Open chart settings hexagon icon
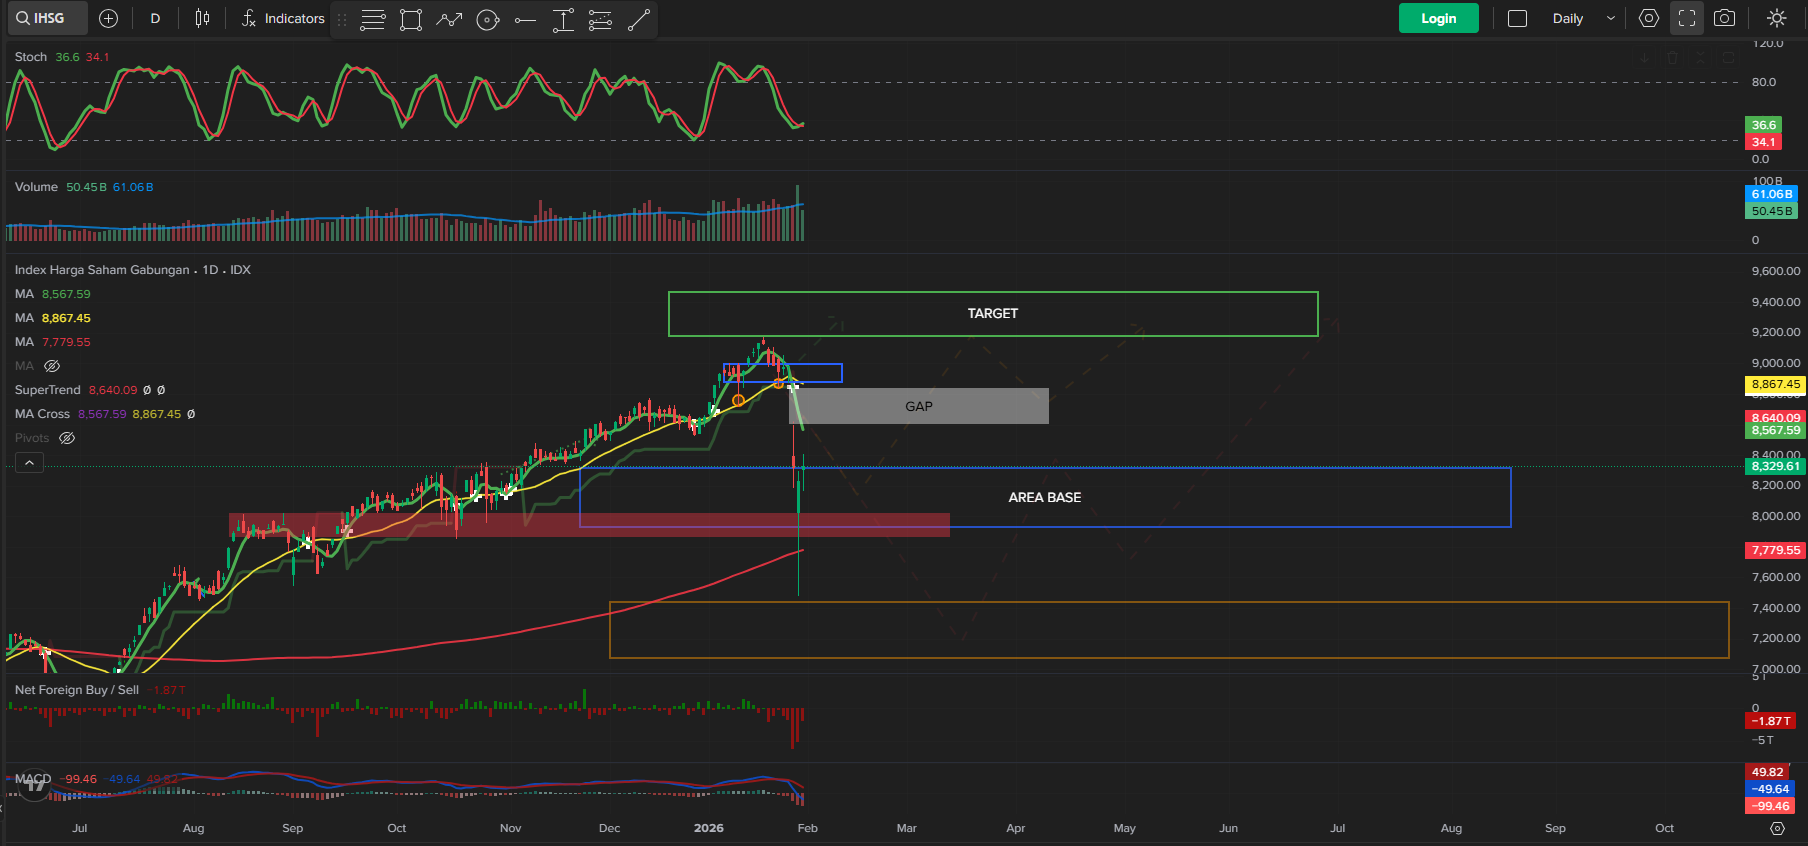Screen dimensions: 1808x846 (x=1649, y=18)
